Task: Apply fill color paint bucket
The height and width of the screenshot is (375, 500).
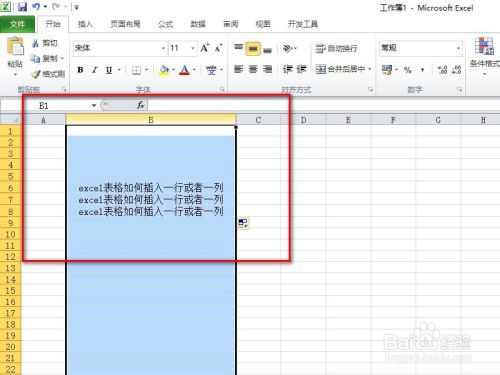Action: [x=164, y=70]
